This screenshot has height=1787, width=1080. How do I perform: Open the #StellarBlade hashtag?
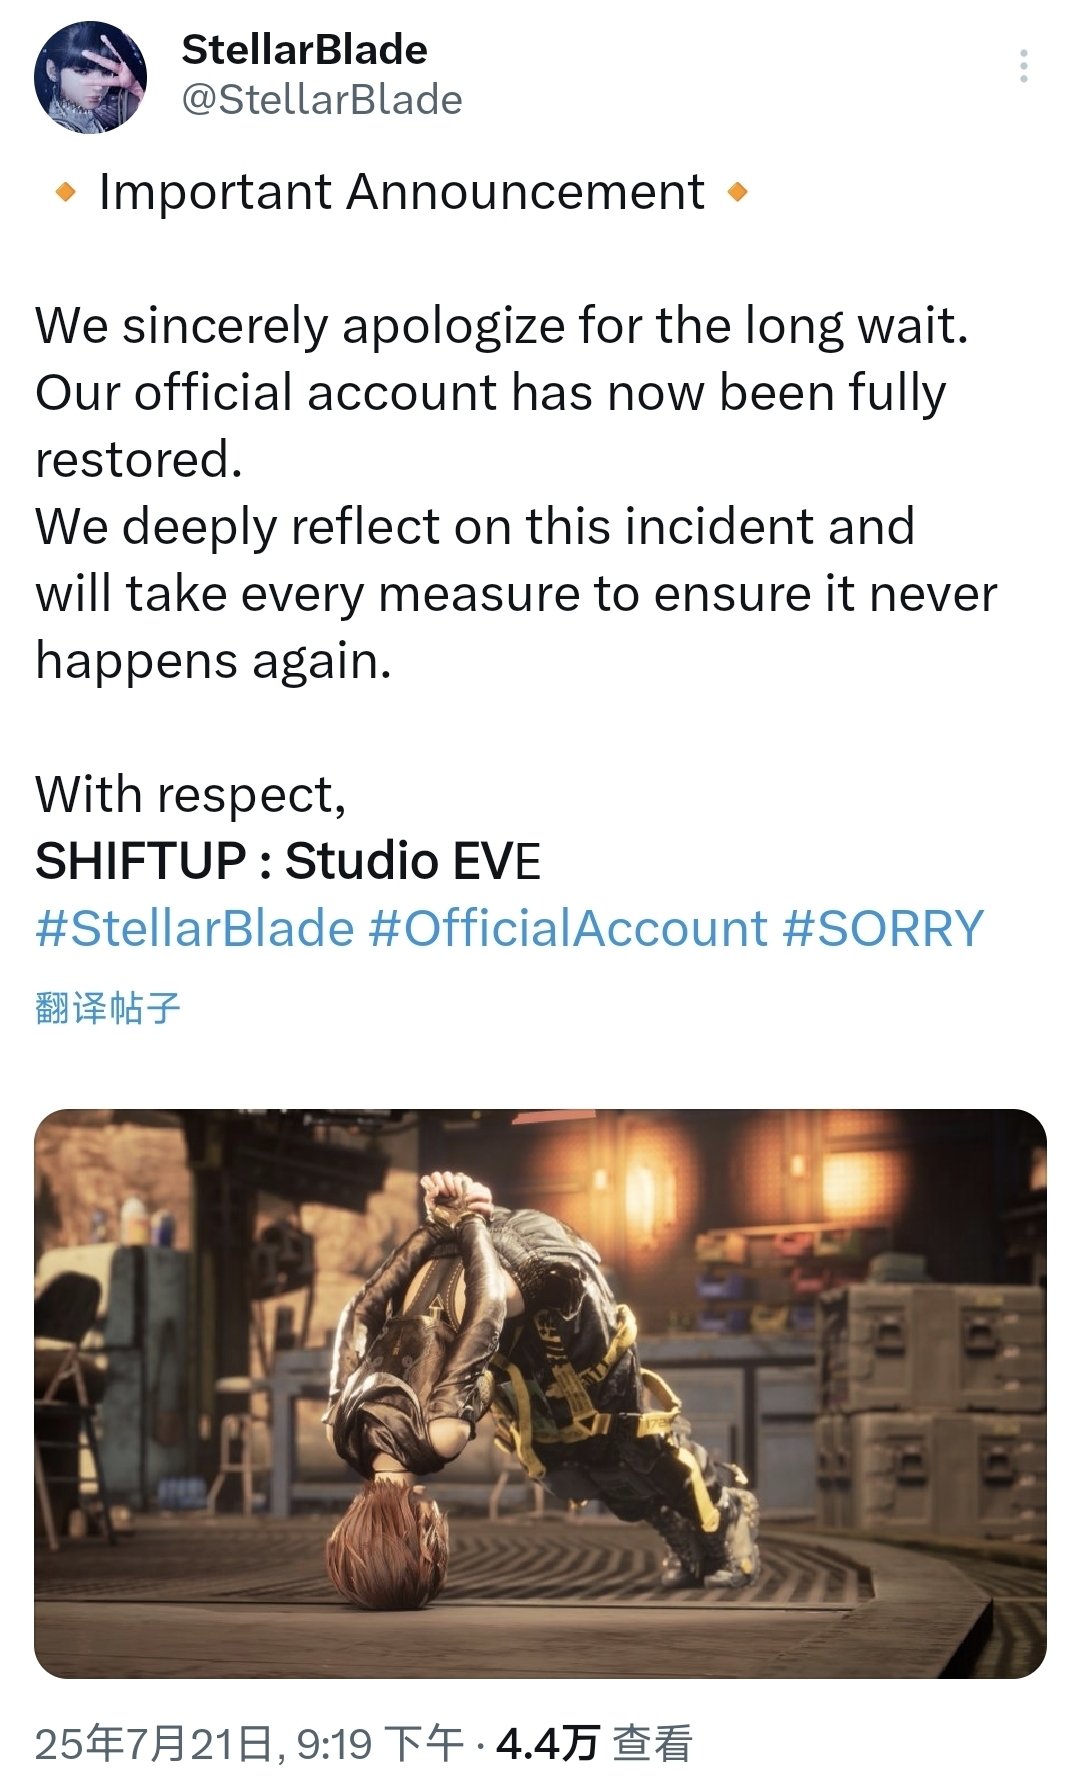(195, 928)
